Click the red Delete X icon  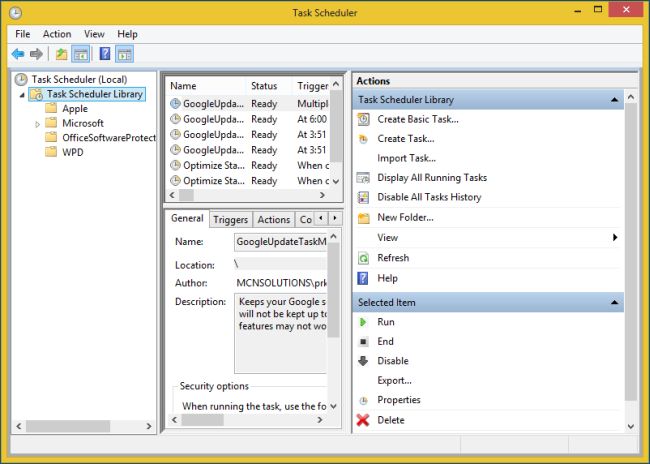point(363,420)
